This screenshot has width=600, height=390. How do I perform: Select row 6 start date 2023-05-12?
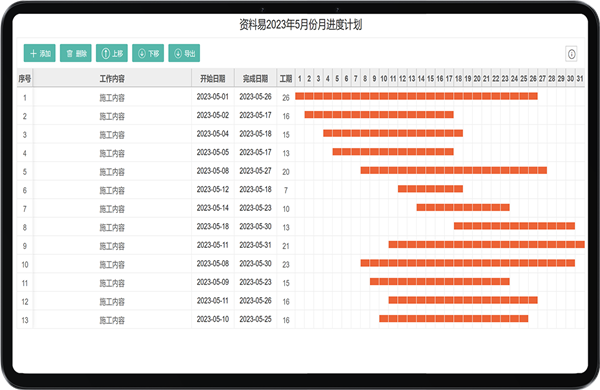[213, 189]
